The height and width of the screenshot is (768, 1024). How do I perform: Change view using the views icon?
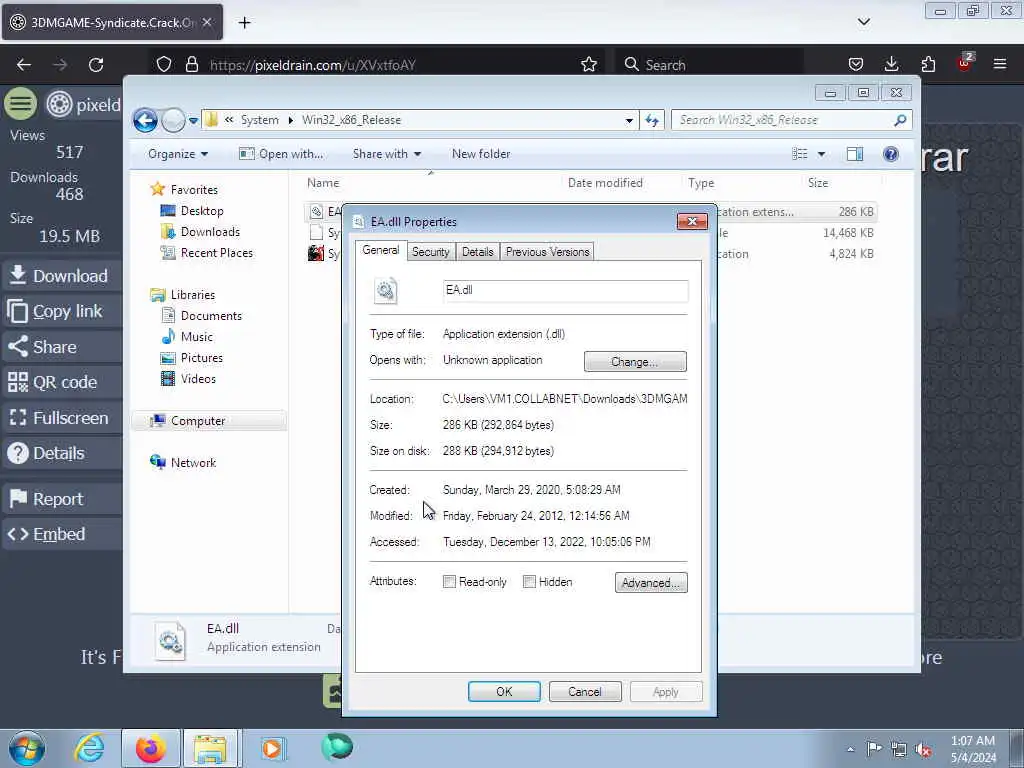click(800, 154)
